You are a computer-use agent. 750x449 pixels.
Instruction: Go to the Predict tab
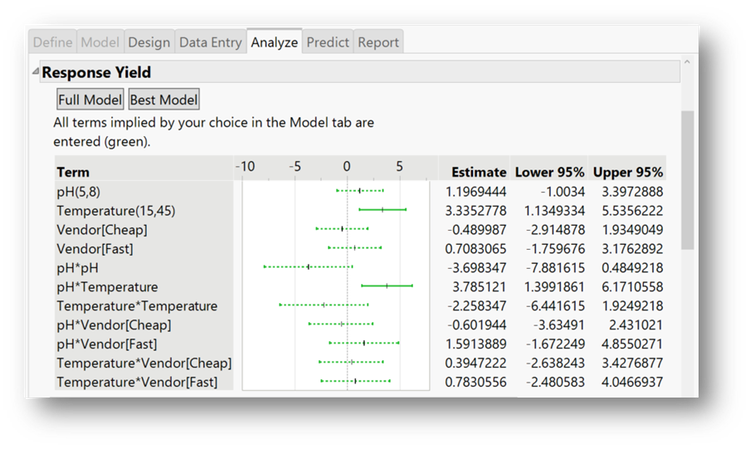coord(327,42)
